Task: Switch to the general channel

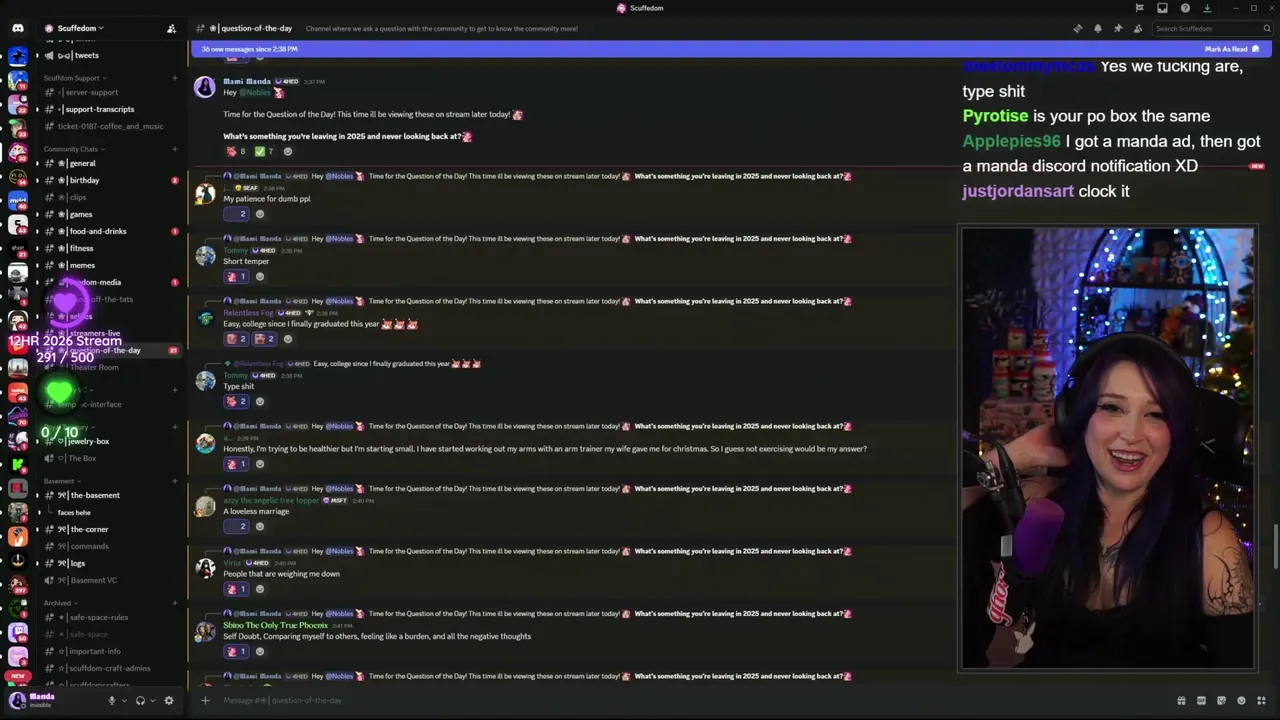Action: point(110,163)
